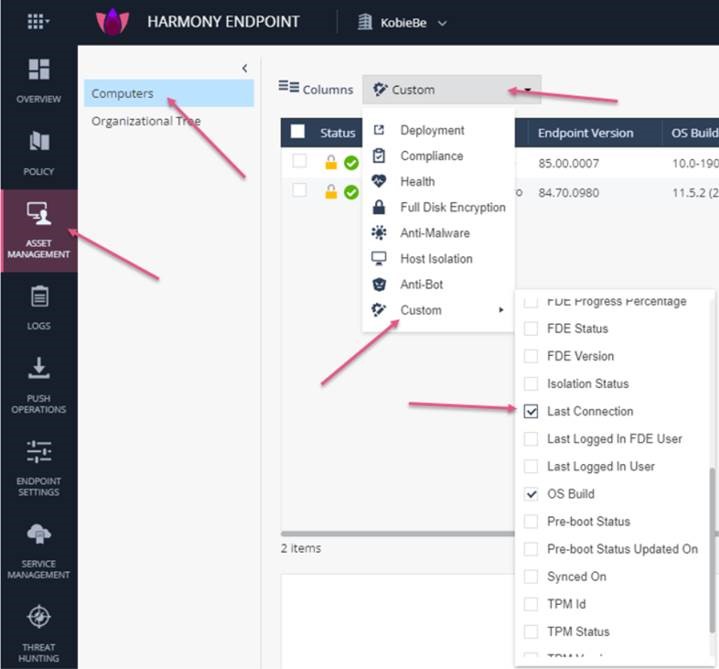Enable the FDE Status column checkbox

[531, 329]
